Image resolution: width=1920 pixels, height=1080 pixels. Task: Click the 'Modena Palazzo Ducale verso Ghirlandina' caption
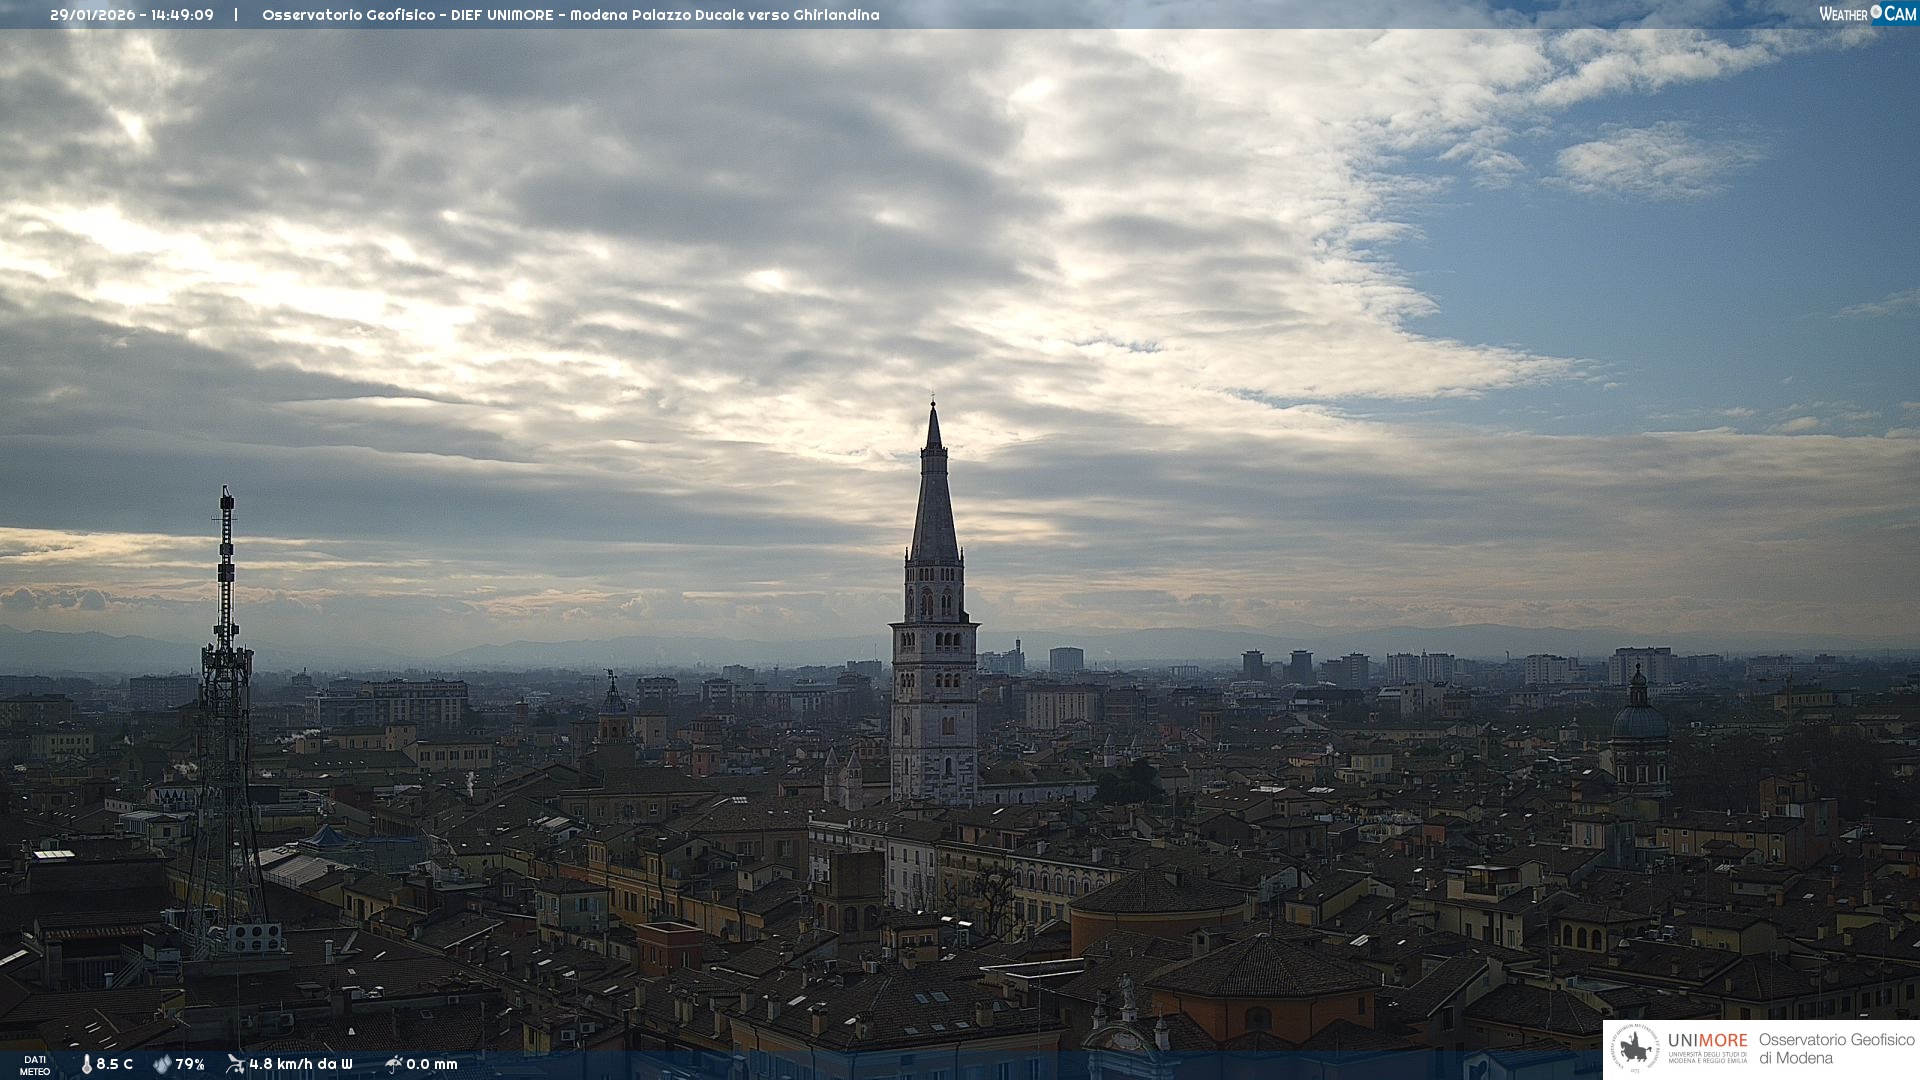(724, 15)
